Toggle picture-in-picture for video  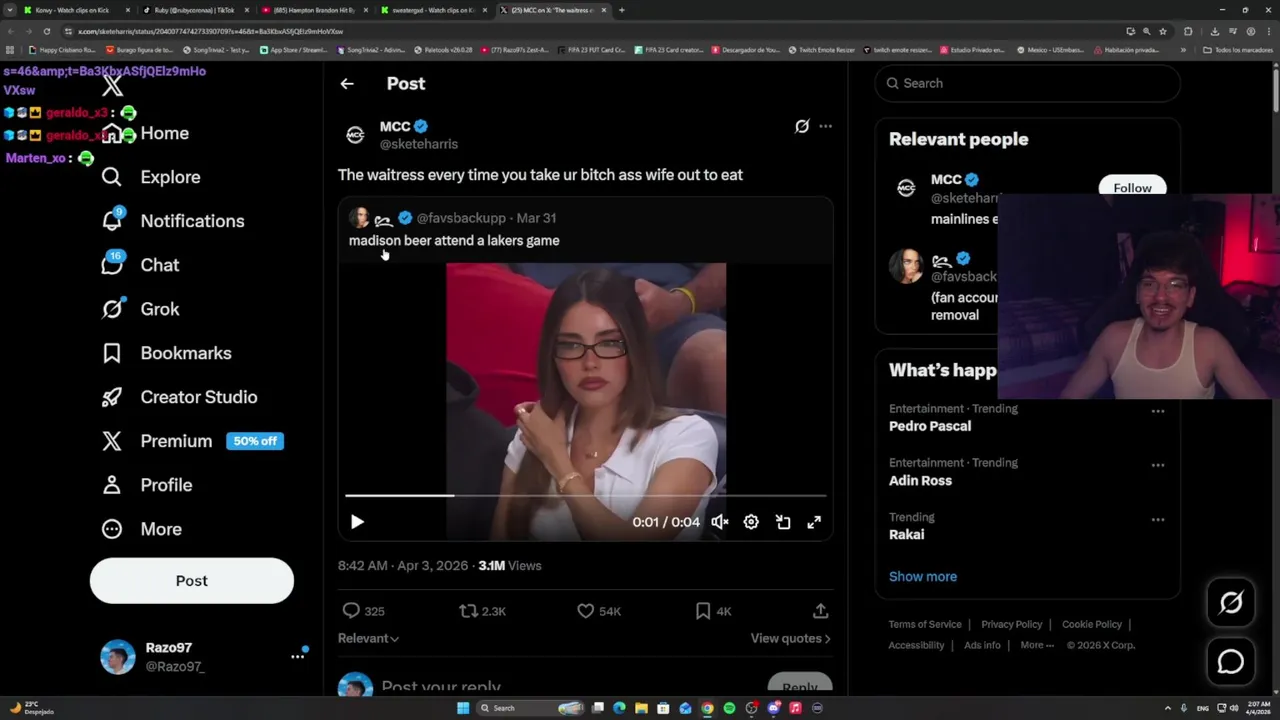tap(783, 522)
